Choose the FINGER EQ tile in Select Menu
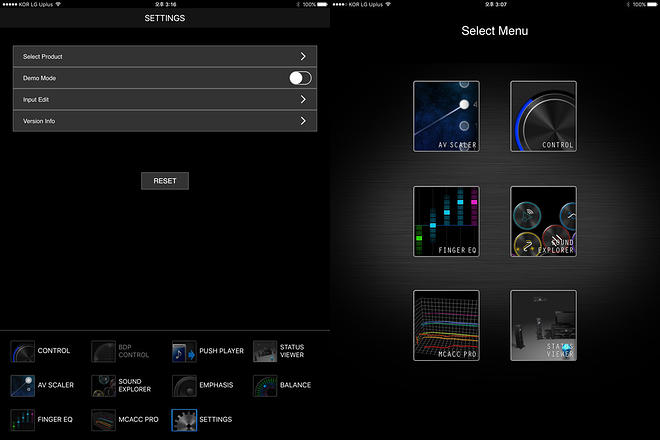The width and height of the screenshot is (660, 440). tap(446, 221)
